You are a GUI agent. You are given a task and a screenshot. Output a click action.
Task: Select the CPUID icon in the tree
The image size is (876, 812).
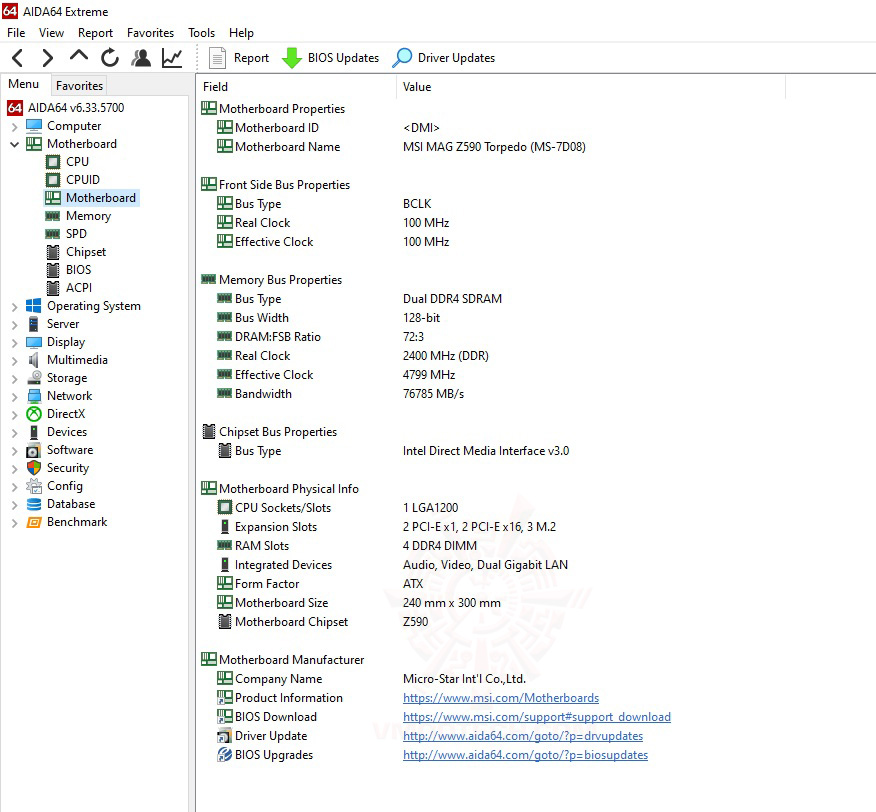click(x=53, y=180)
